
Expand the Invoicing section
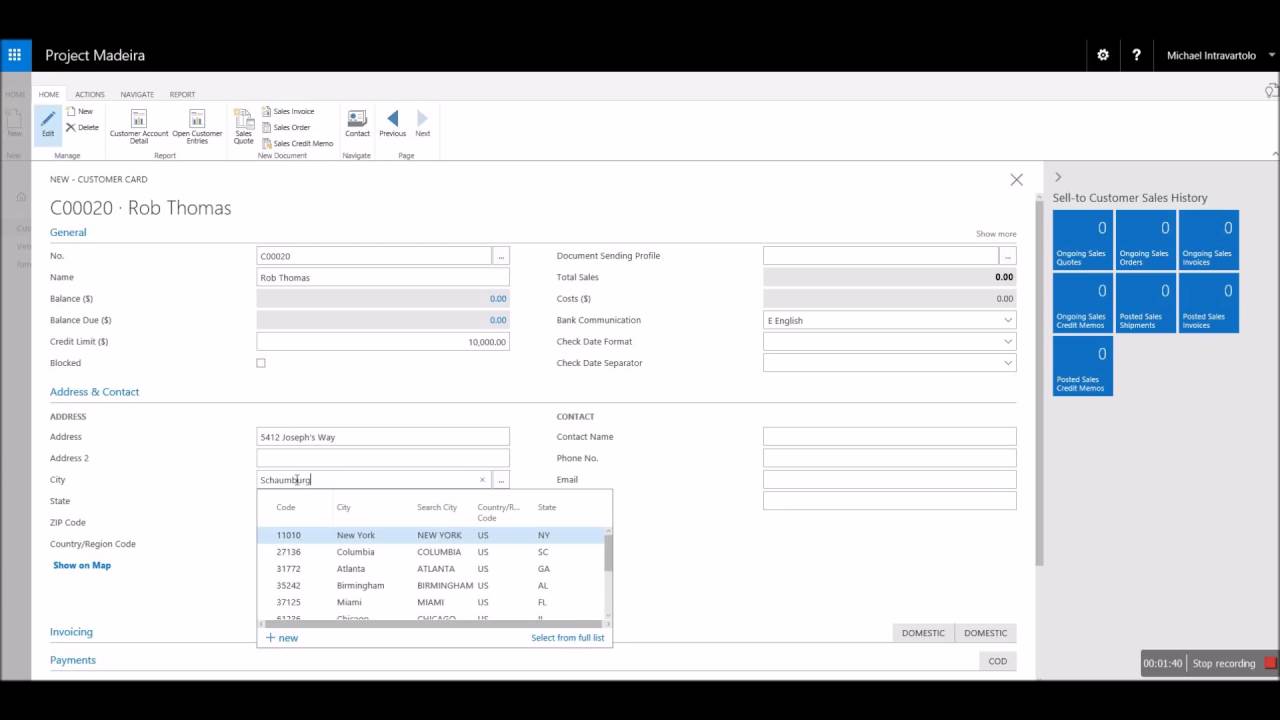point(71,632)
